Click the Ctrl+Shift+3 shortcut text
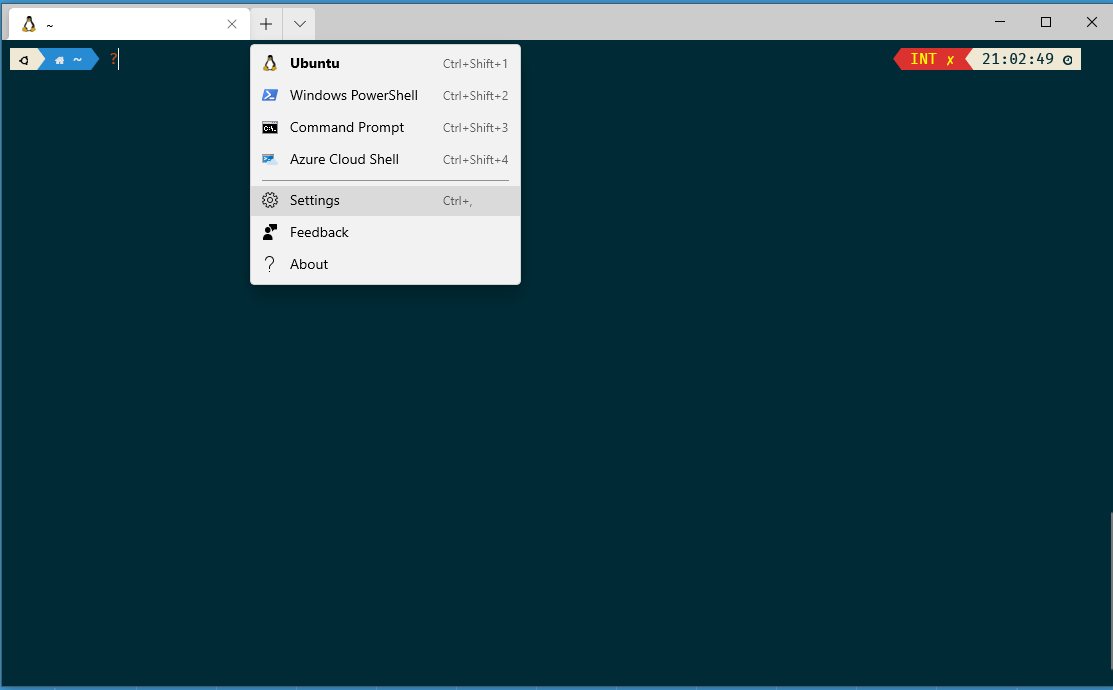1113x690 pixels. (476, 128)
